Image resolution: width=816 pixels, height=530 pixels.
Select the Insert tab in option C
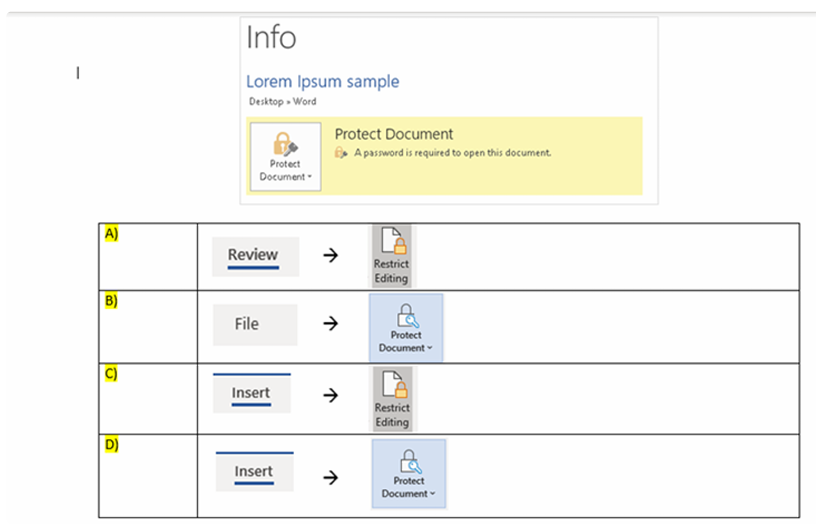point(251,393)
